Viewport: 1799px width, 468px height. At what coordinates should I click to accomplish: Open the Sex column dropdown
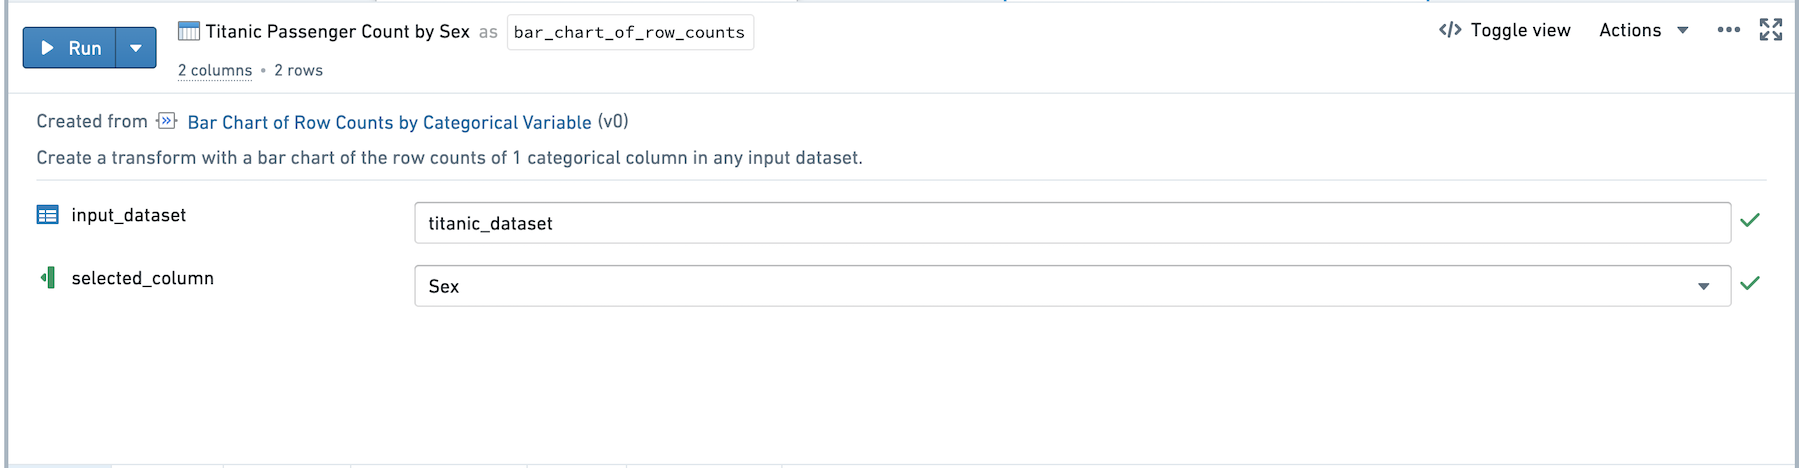pyautogui.click(x=1072, y=286)
